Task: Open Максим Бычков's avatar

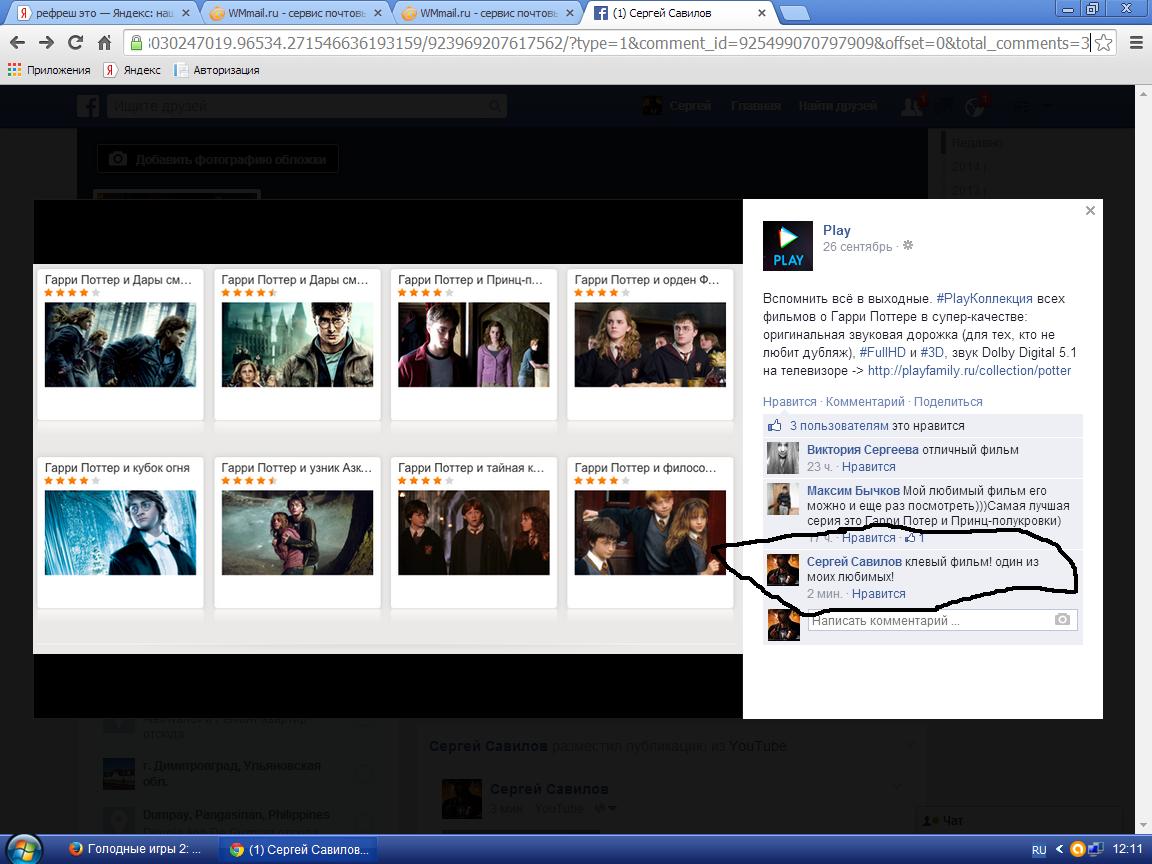Action: click(x=782, y=500)
